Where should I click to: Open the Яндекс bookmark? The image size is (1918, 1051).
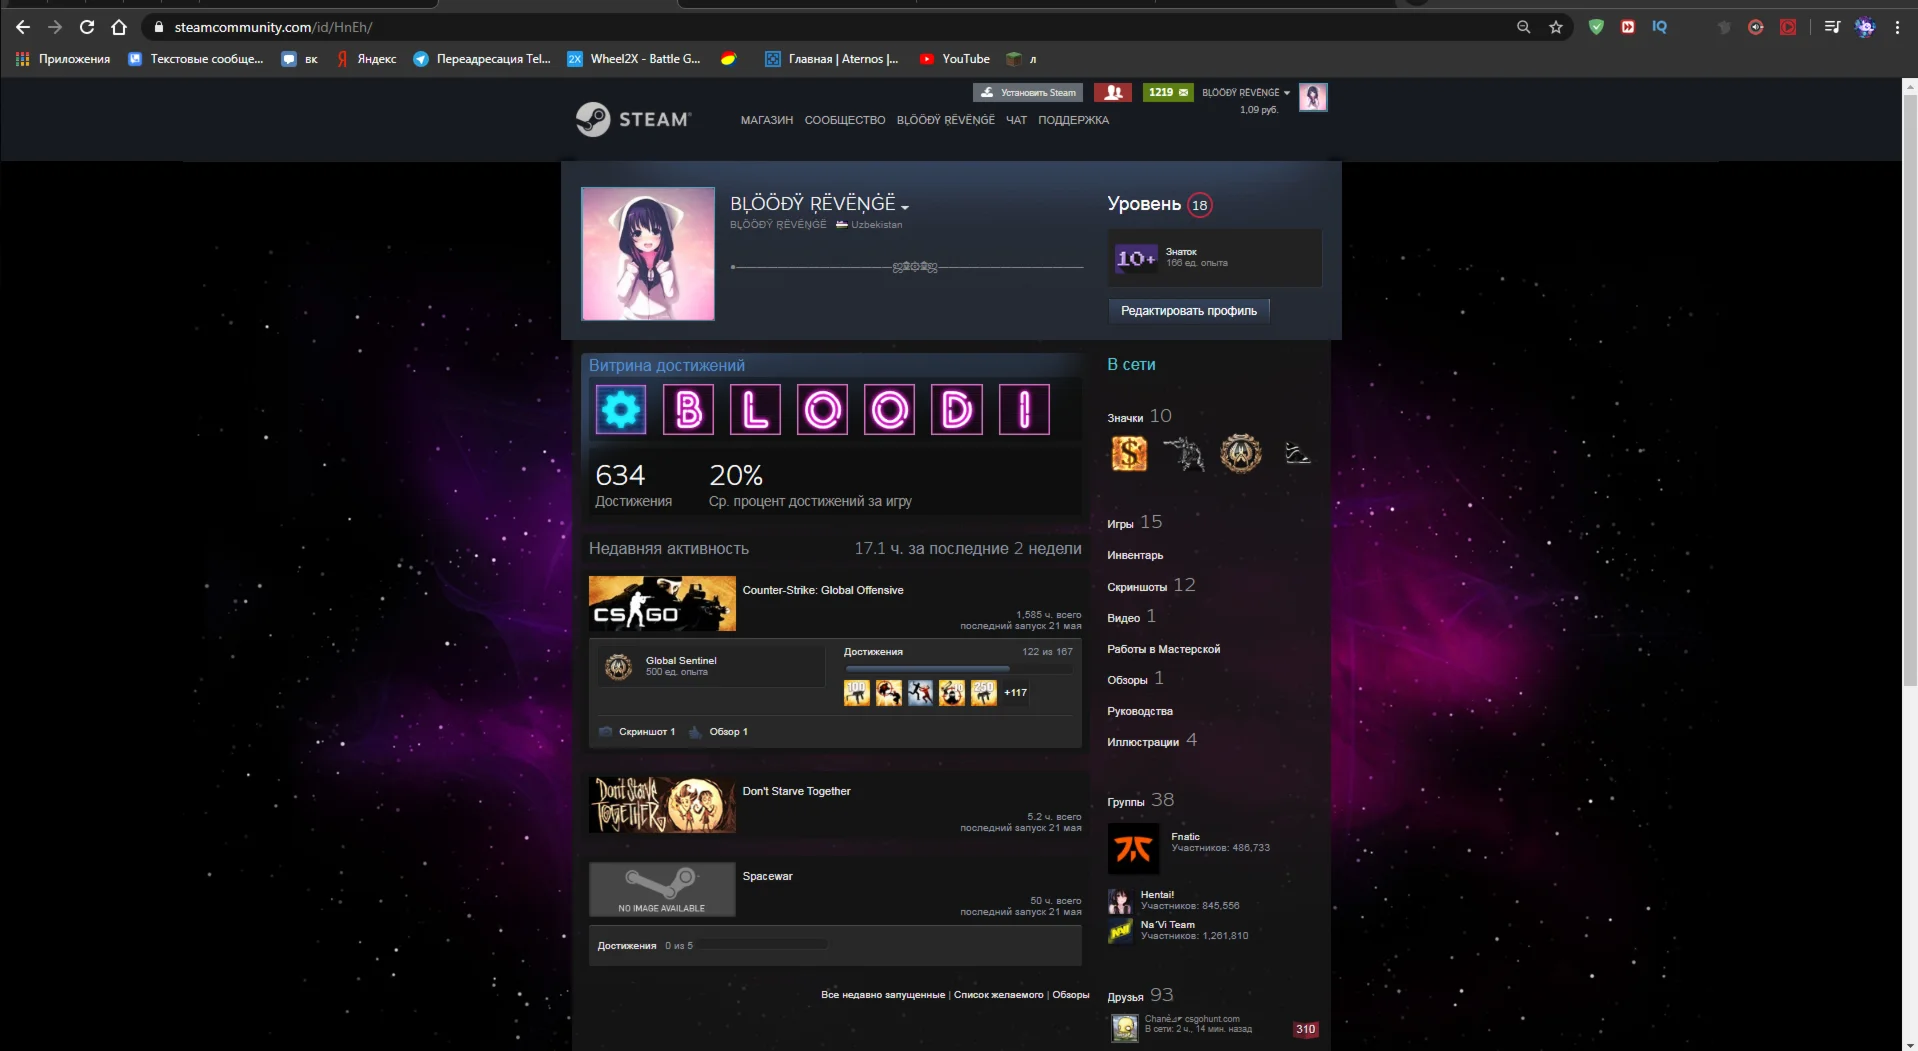click(x=367, y=59)
